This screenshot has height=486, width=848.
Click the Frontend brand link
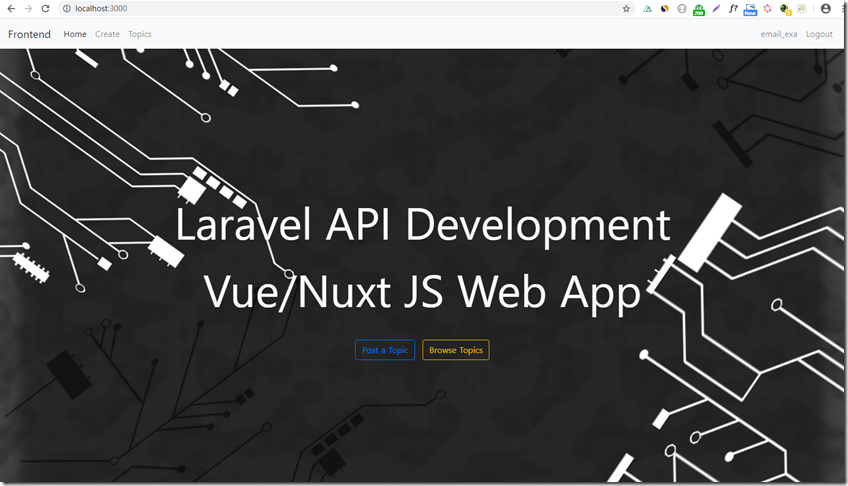point(29,34)
